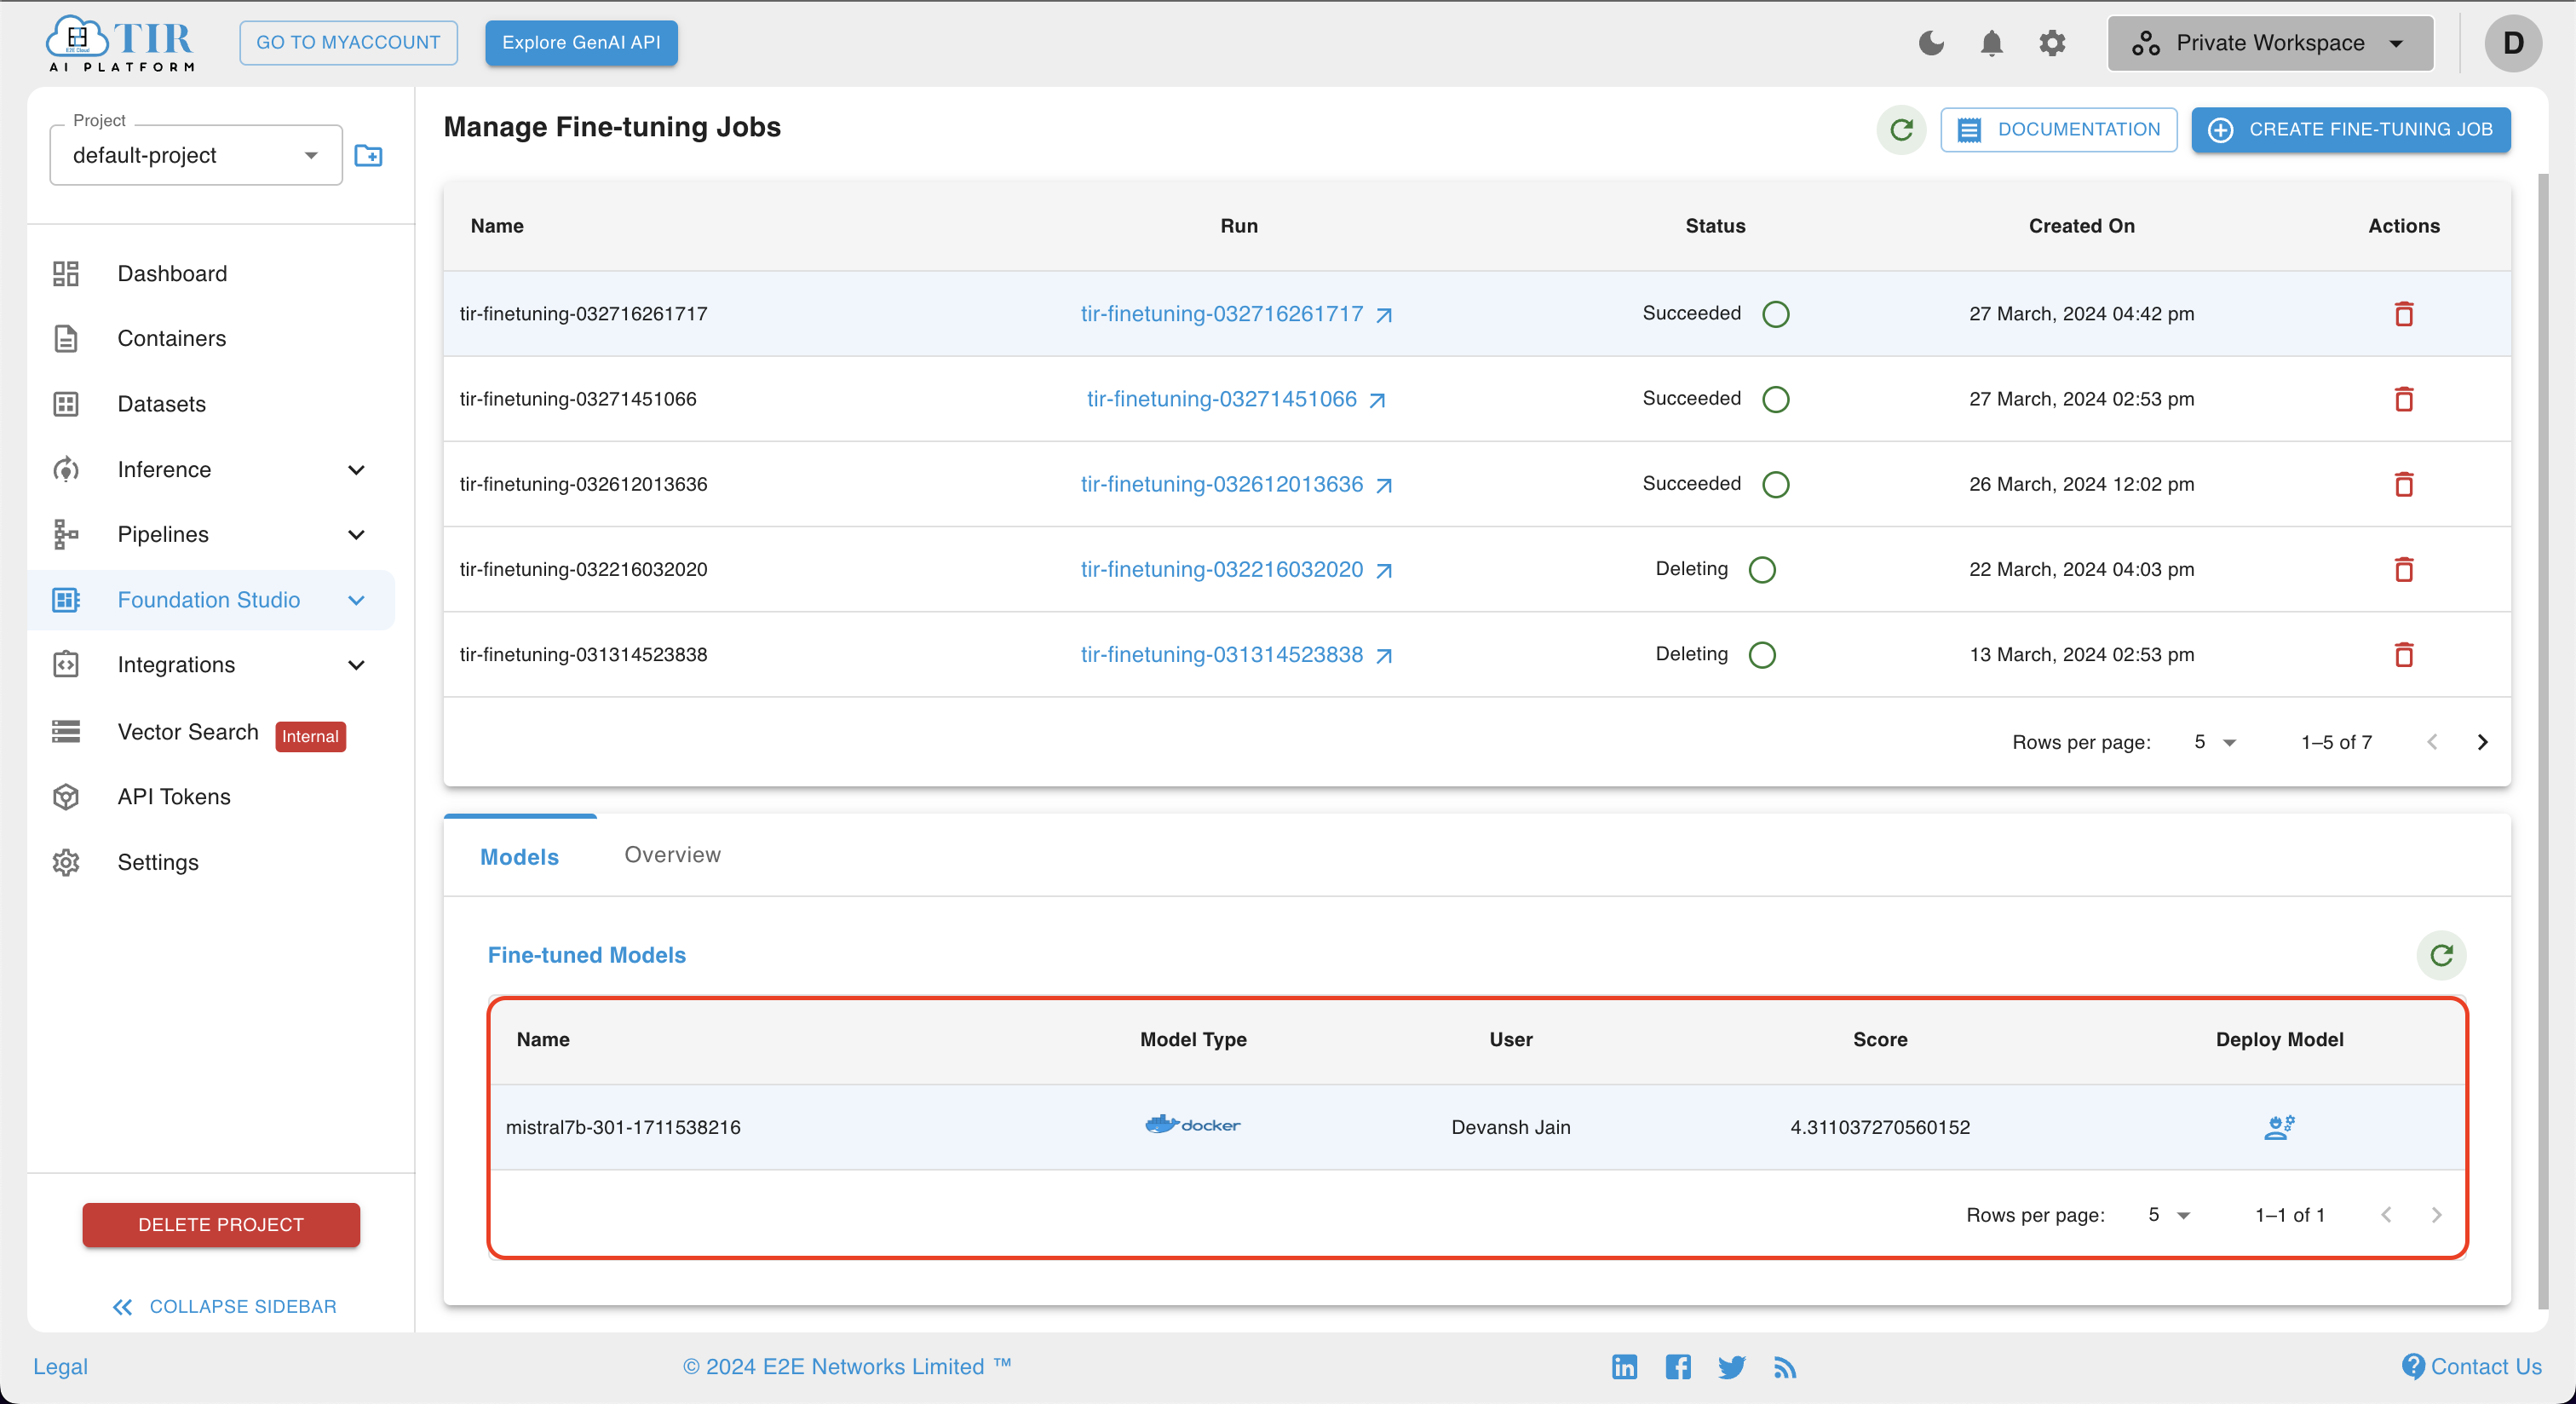The image size is (2576, 1404).
Task: Click CREATE FINE-TUNING JOB
Action: point(2350,130)
